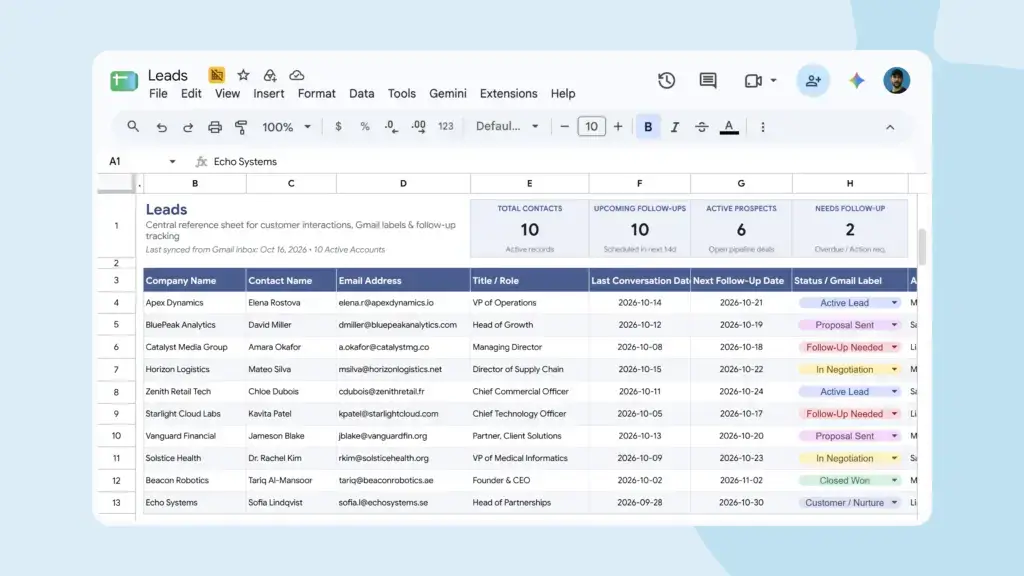Undo the last action

(161, 127)
